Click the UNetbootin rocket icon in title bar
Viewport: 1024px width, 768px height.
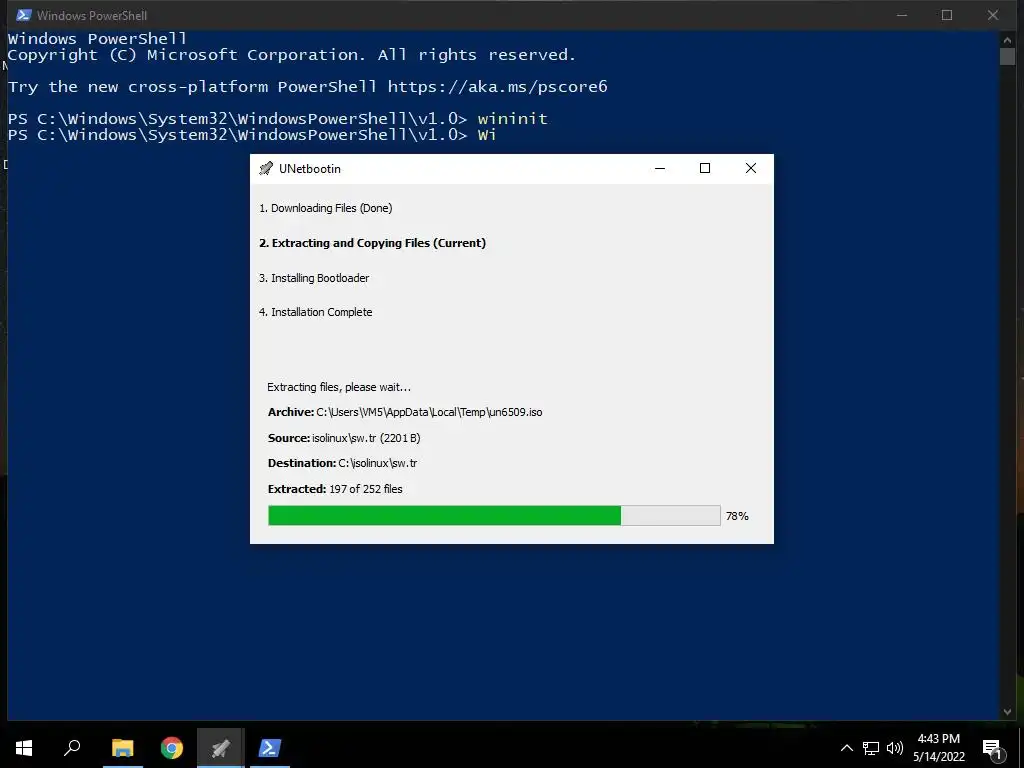[x=266, y=168]
